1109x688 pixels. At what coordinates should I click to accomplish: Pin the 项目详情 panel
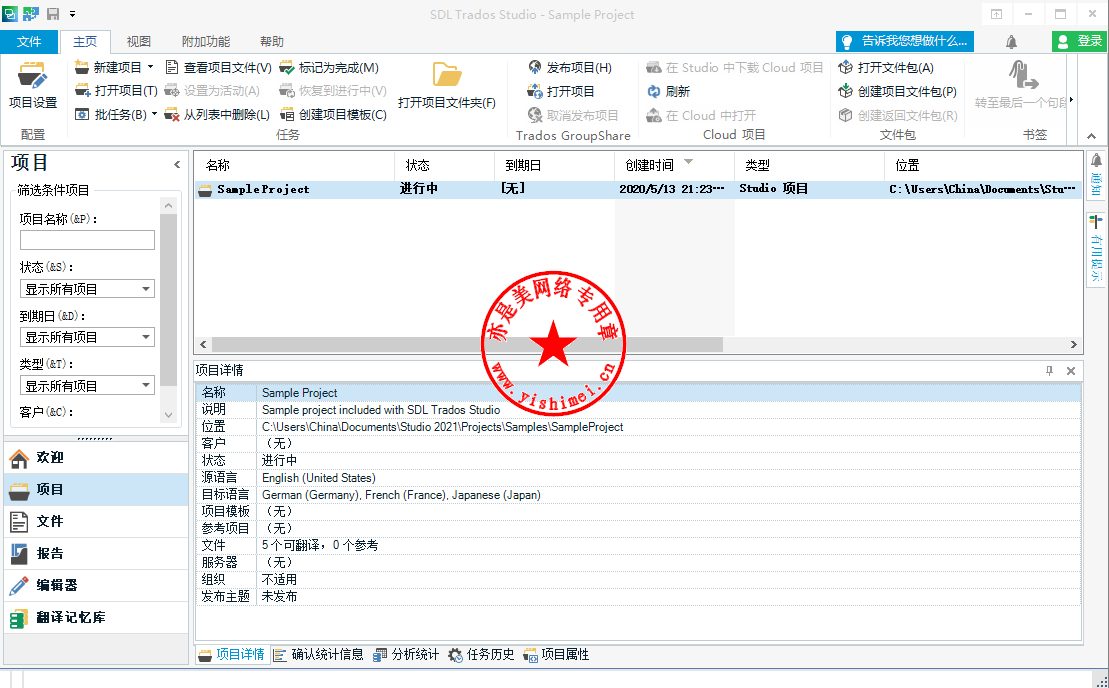[x=1049, y=371]
